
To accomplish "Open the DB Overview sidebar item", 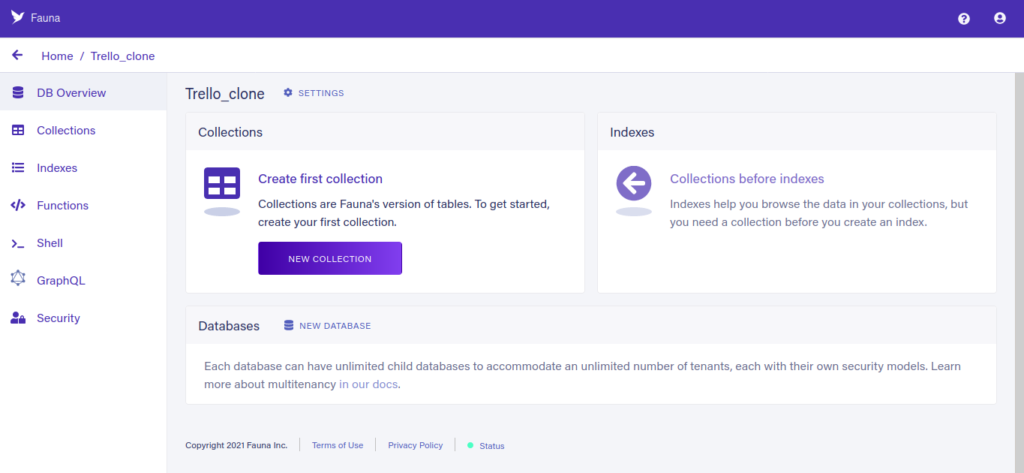I will [83, 93].
